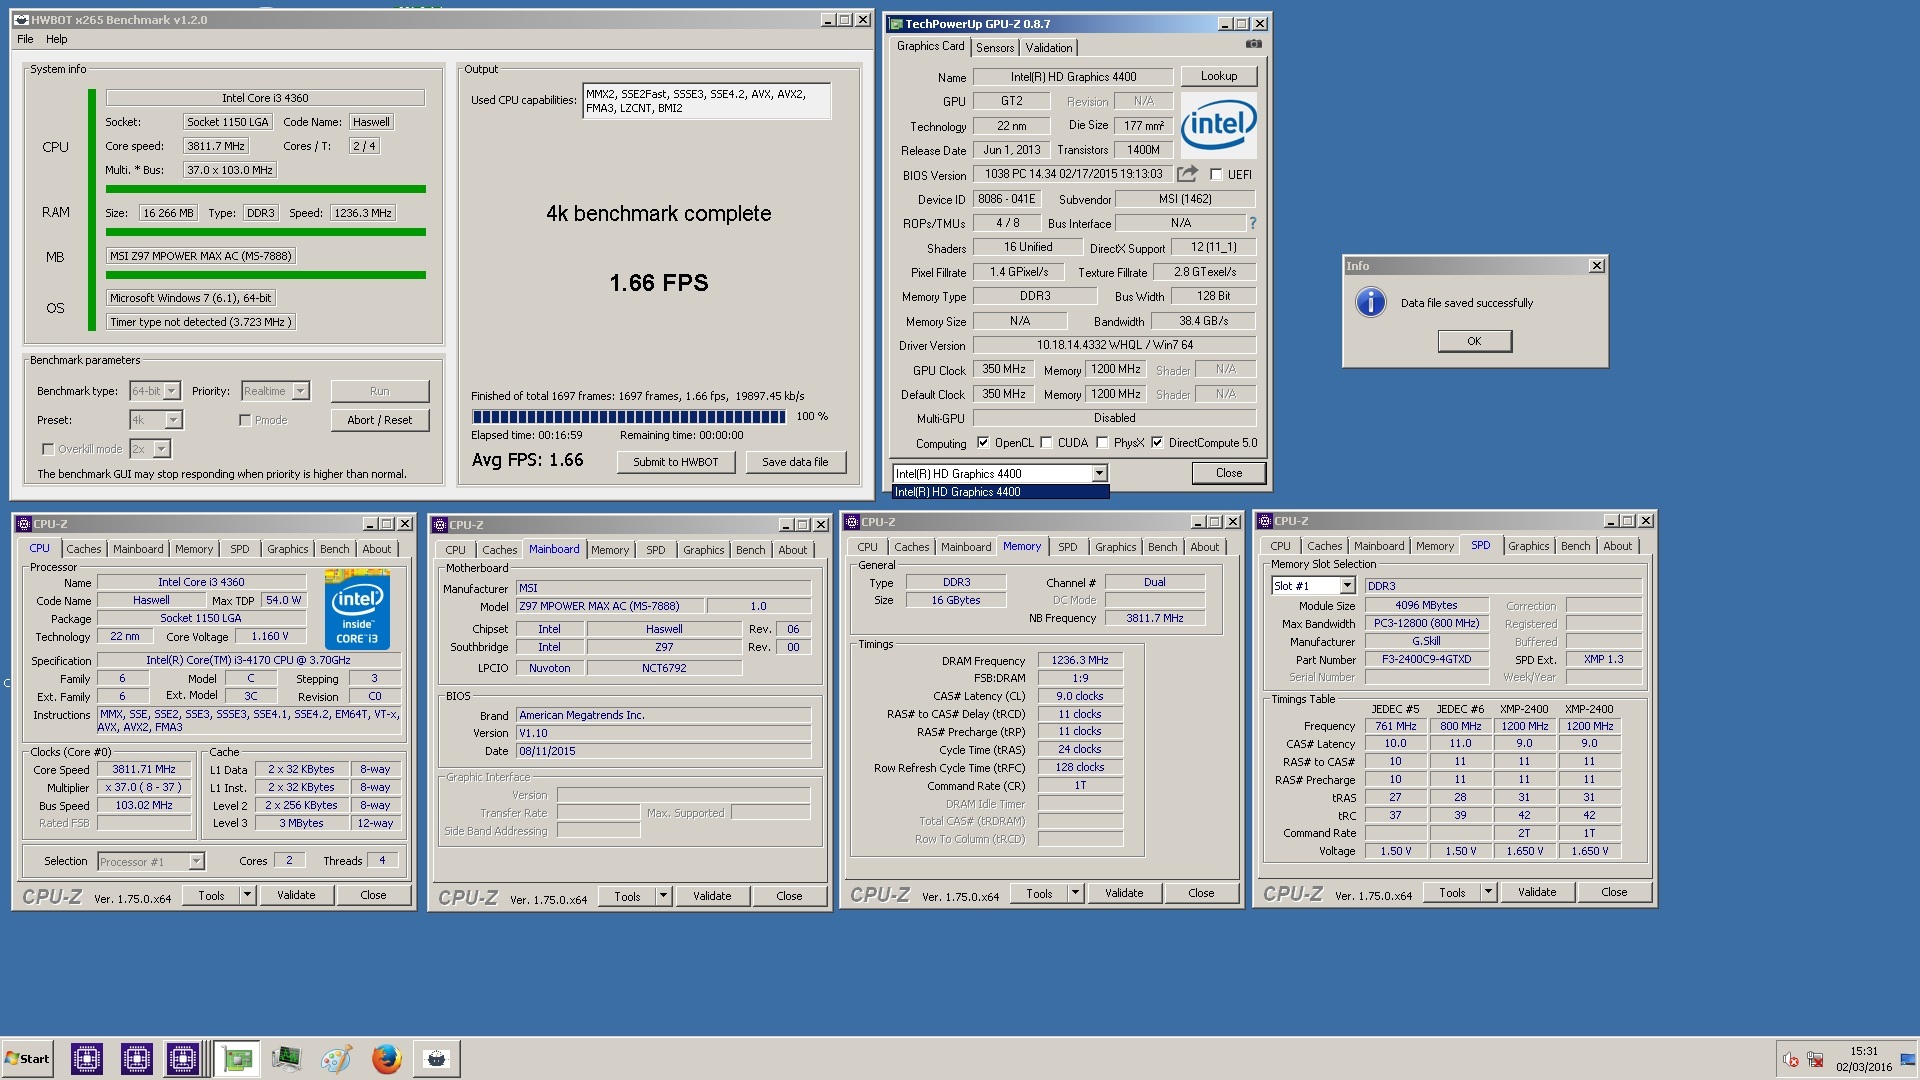Image resolution: width=1920 pixels, height=1080 pixels.
Task: Close the Info dialog with the X button
Action: 1597,266
